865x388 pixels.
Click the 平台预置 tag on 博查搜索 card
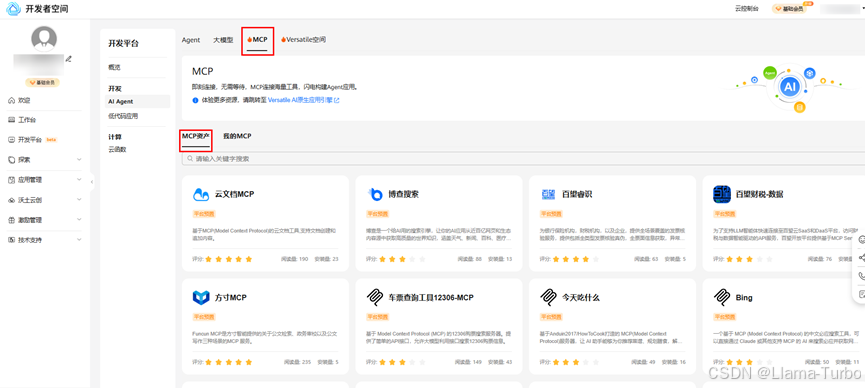(378, 214)
